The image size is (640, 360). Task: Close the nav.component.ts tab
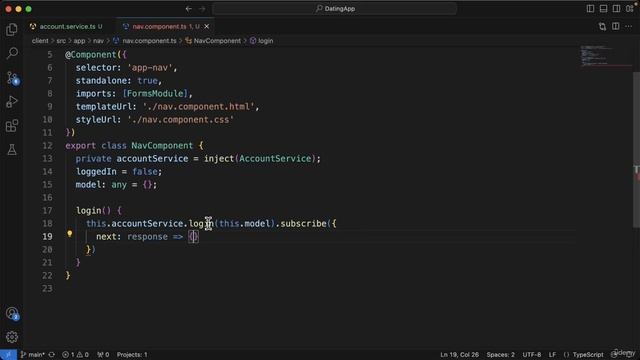coord(207,27)
